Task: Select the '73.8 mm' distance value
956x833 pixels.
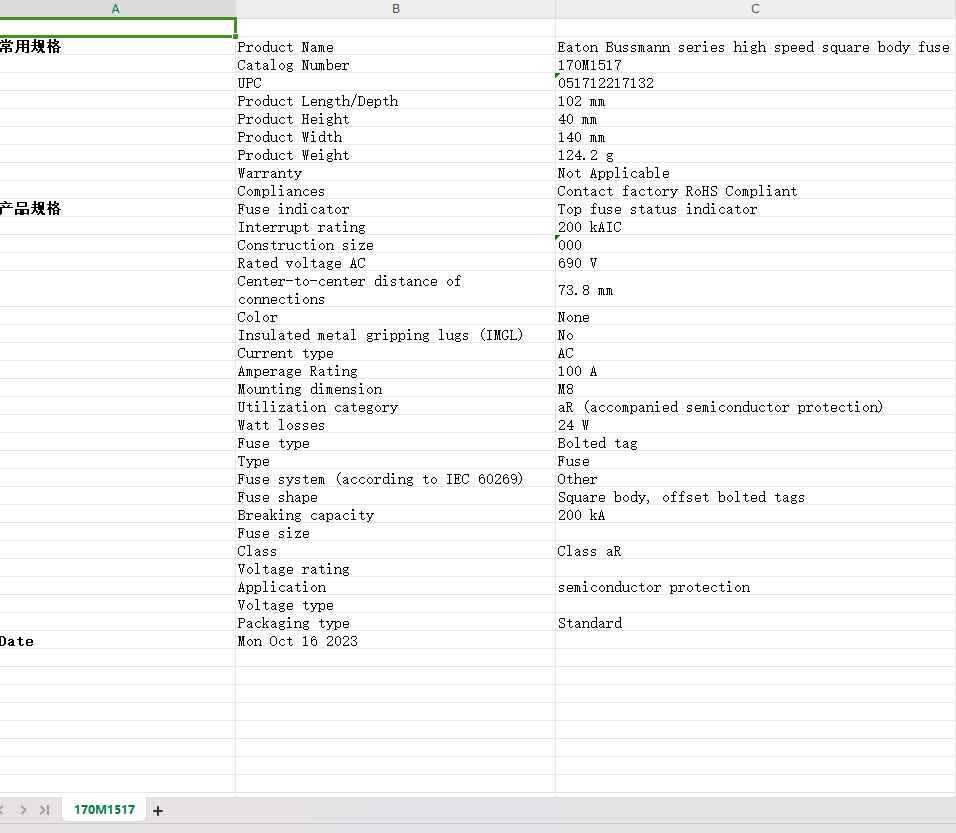Action: (x=756, y=290)
